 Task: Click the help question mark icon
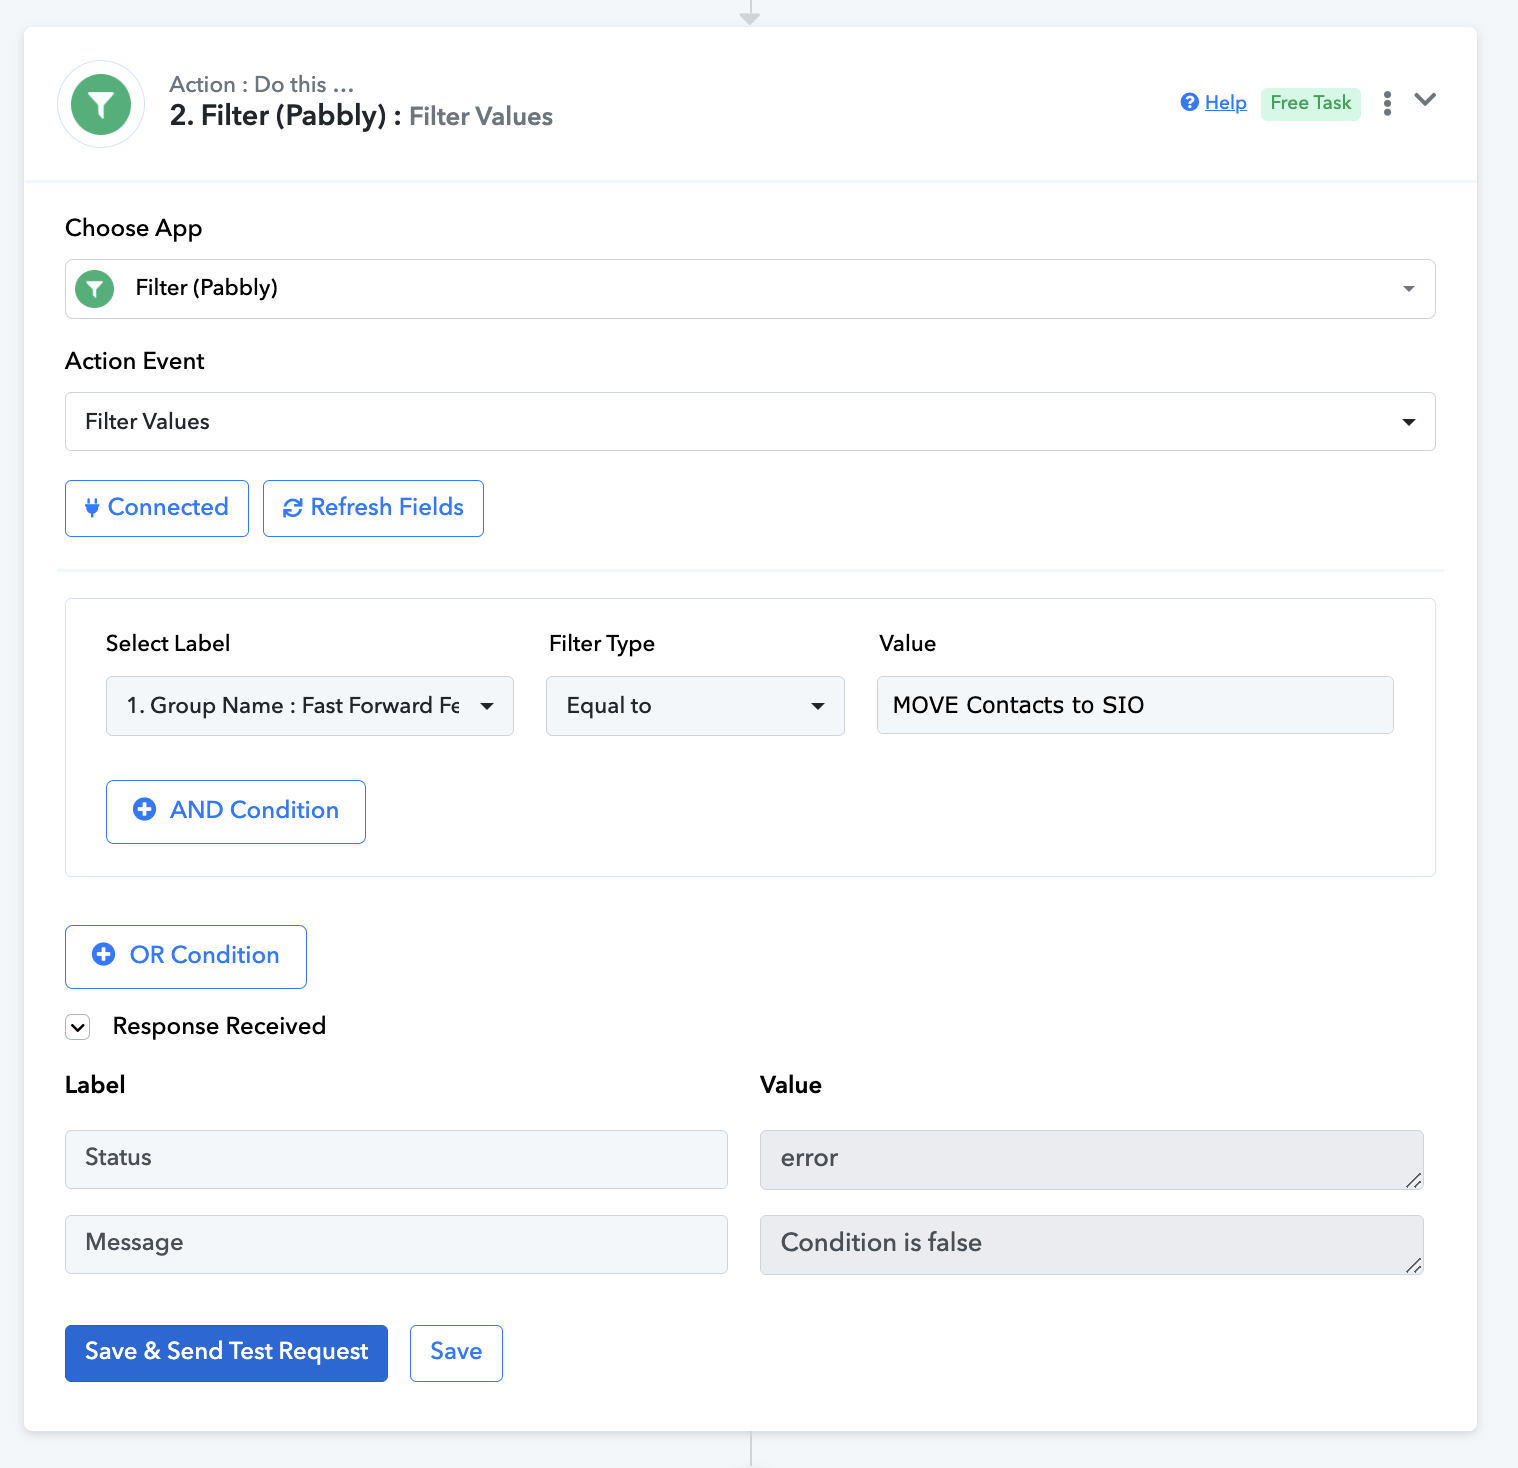(x=1189, y=102)
